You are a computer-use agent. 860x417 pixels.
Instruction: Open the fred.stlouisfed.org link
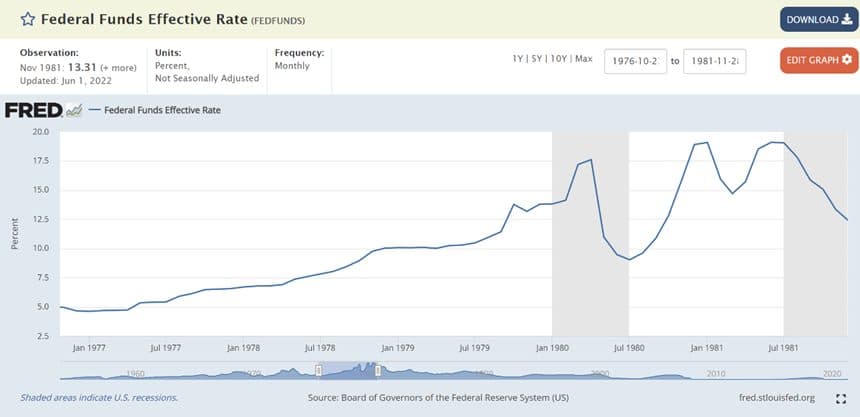point(777,398)
